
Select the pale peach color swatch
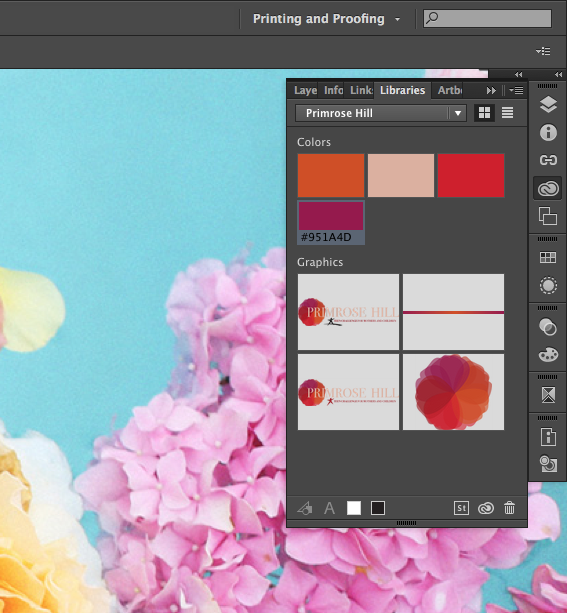click(x=401, y=176)
